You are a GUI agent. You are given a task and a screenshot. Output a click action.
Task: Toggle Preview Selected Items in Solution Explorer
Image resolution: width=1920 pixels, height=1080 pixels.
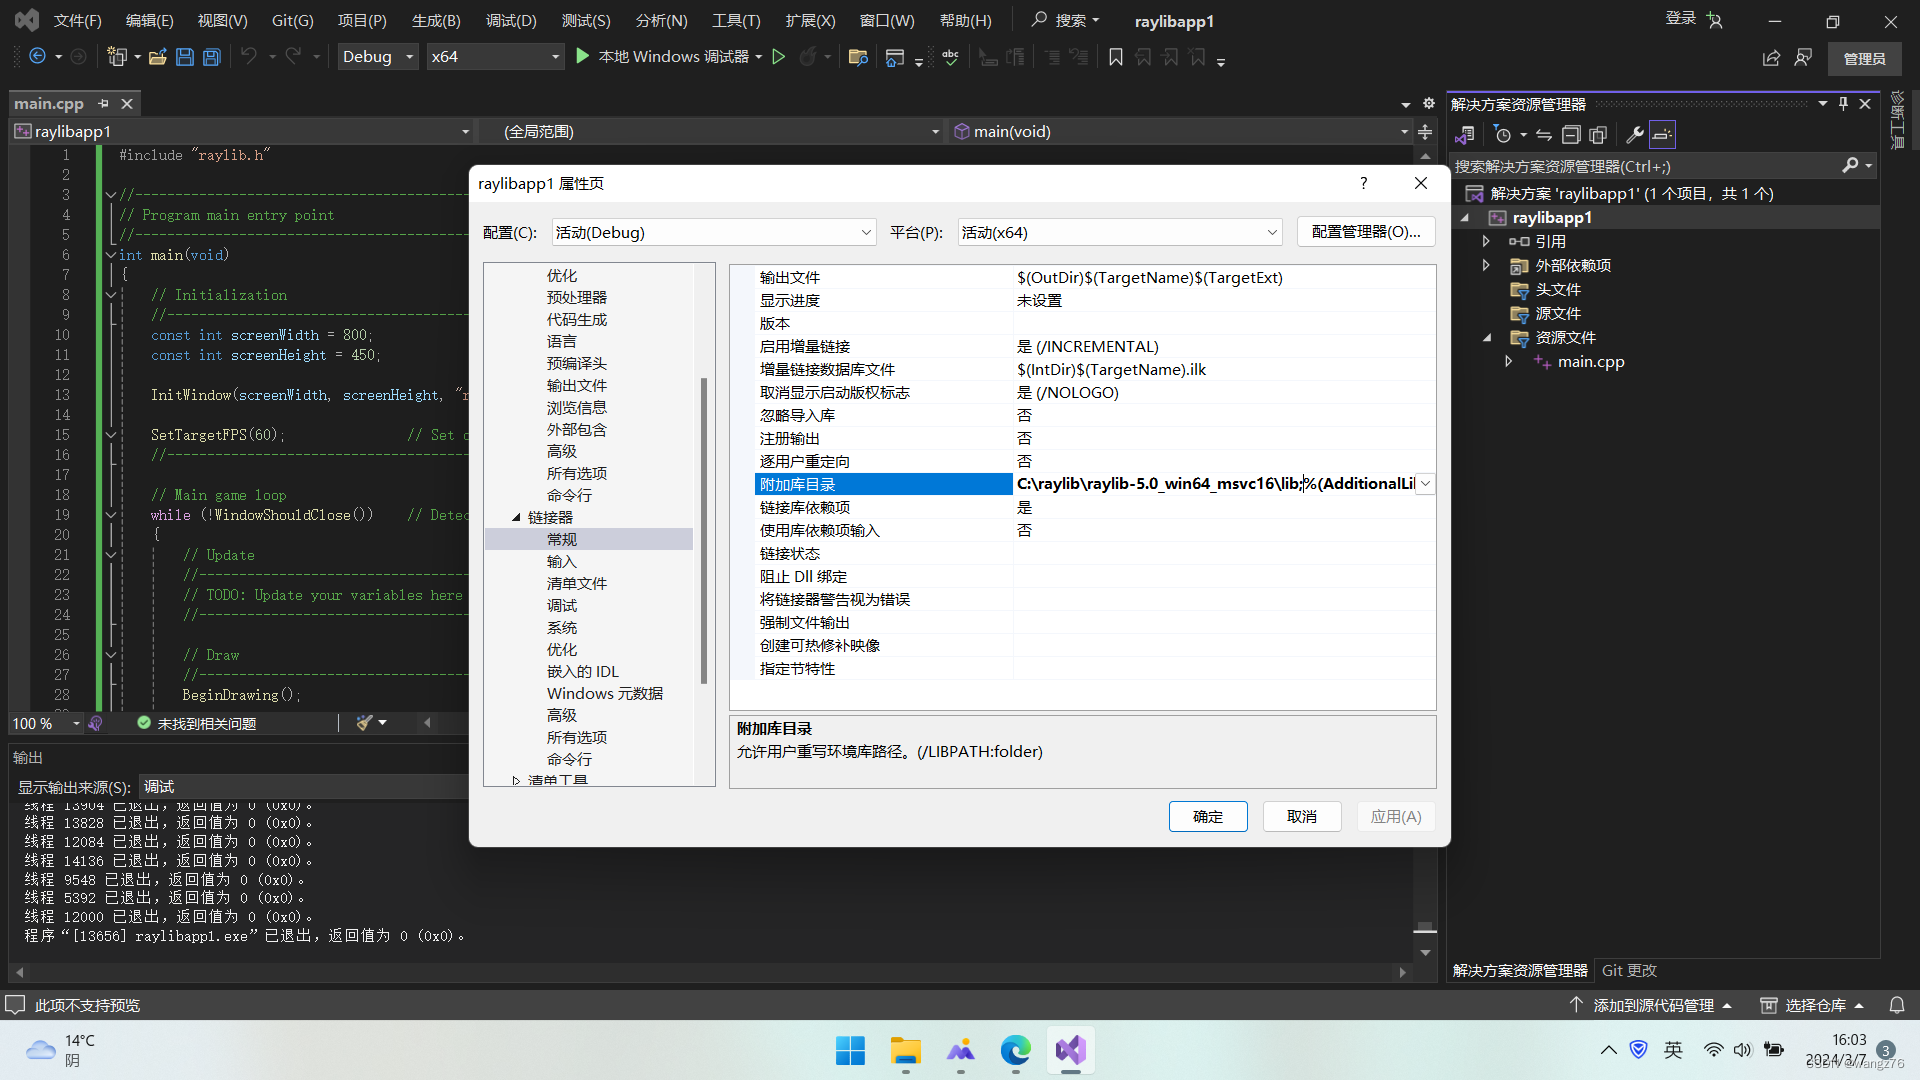[x=1662, y=135]
